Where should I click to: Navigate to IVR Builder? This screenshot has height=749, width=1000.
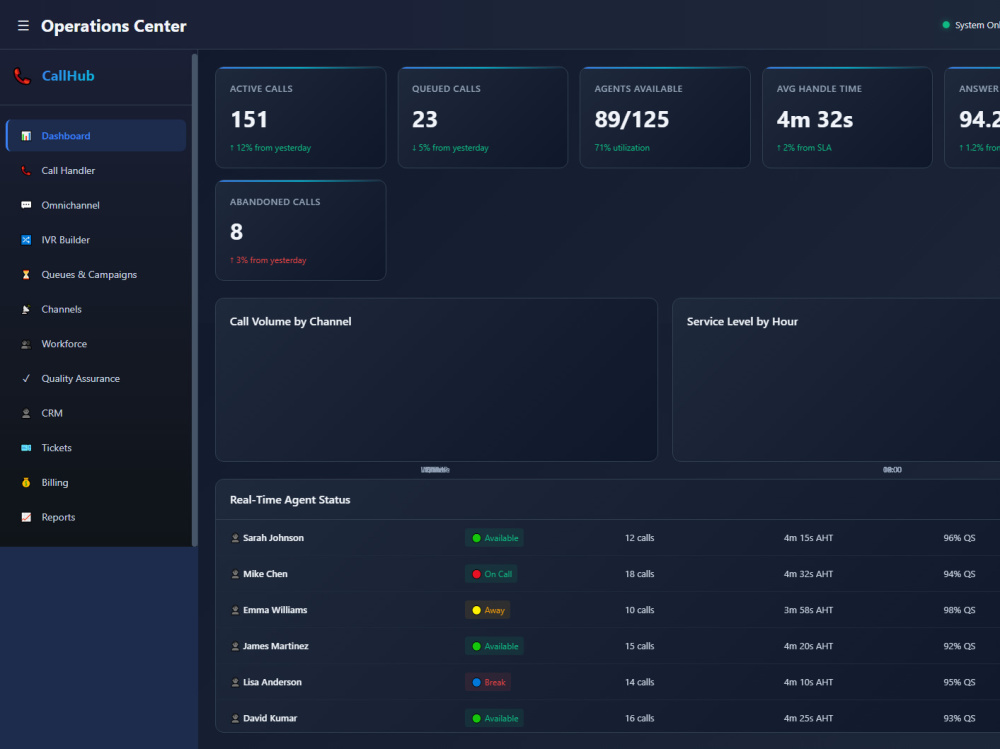[96, 240]
